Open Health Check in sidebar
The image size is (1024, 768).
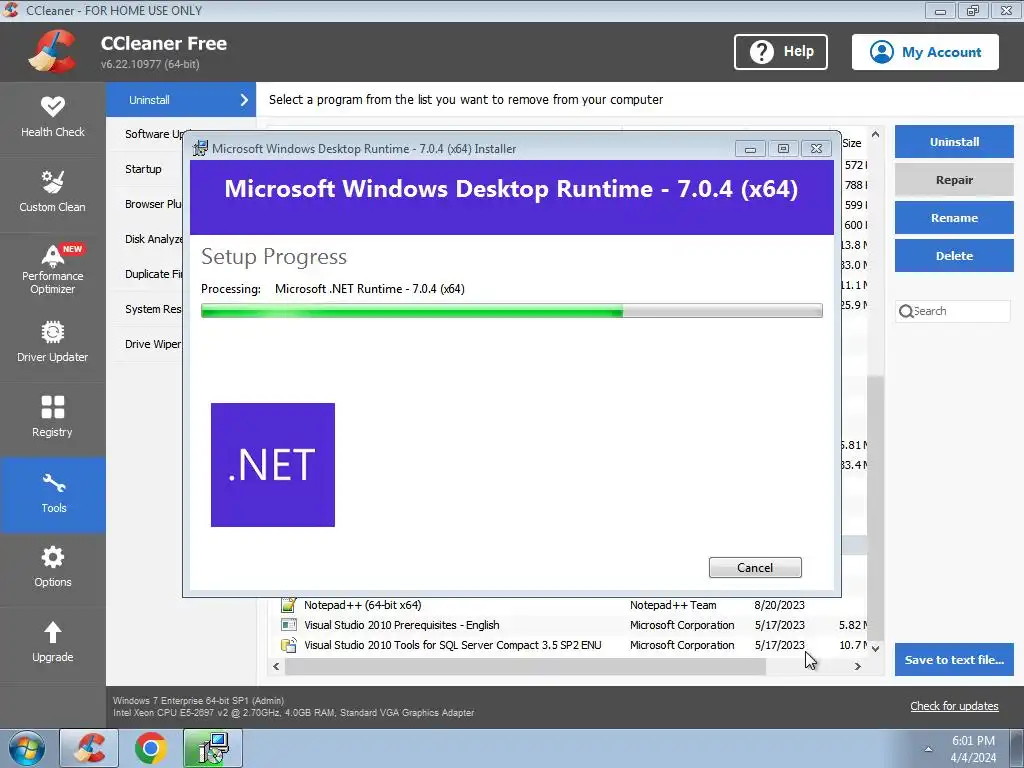(53, 118)
